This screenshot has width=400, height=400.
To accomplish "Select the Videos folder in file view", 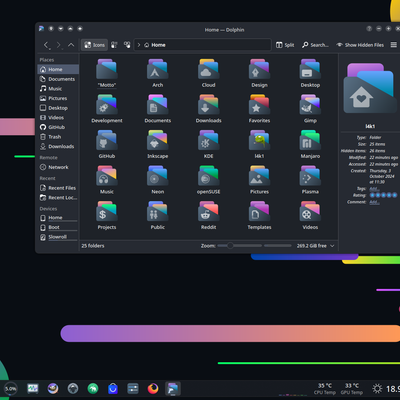I will click(310, 211).
